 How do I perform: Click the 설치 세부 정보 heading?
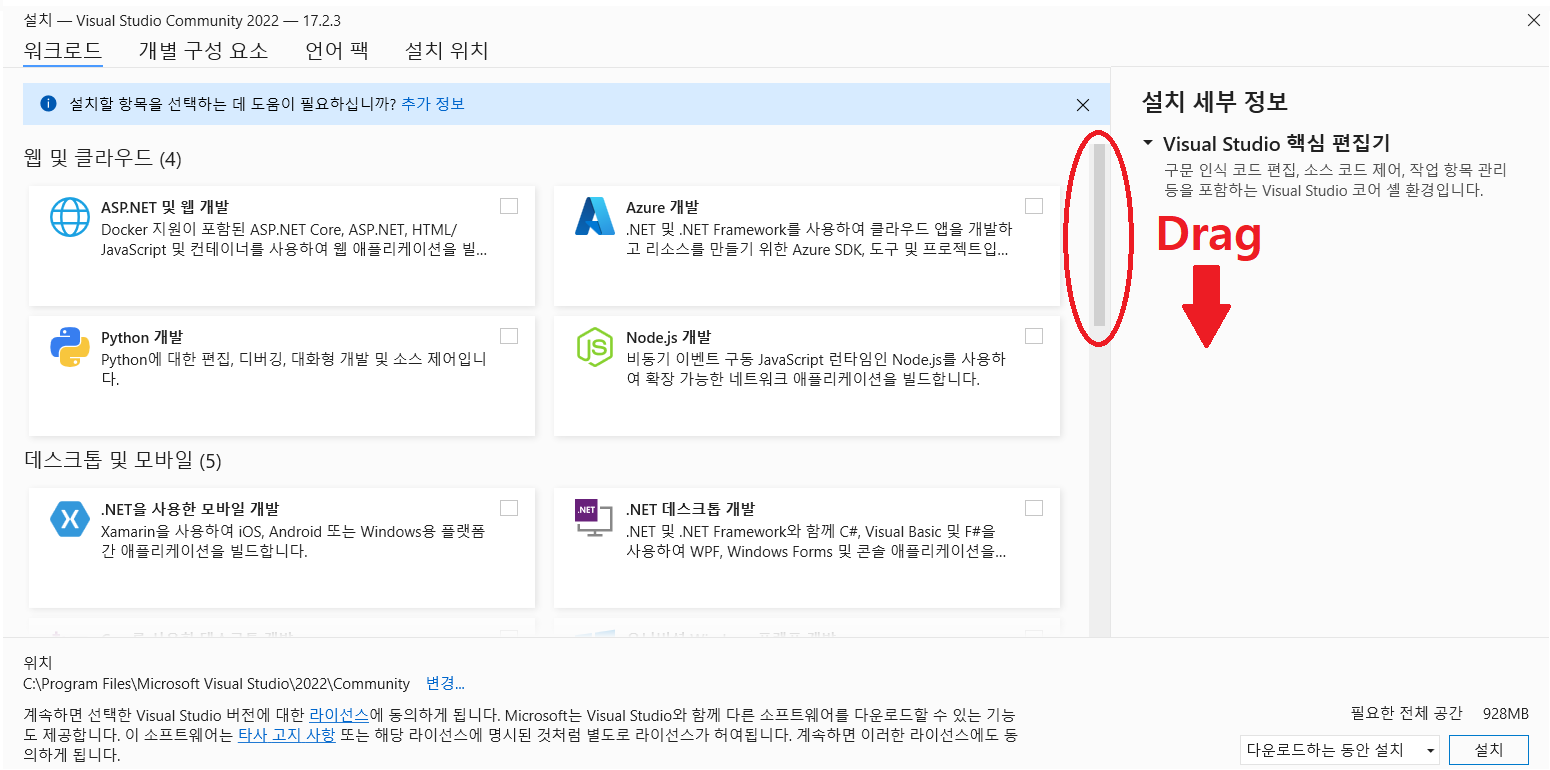1214,101
